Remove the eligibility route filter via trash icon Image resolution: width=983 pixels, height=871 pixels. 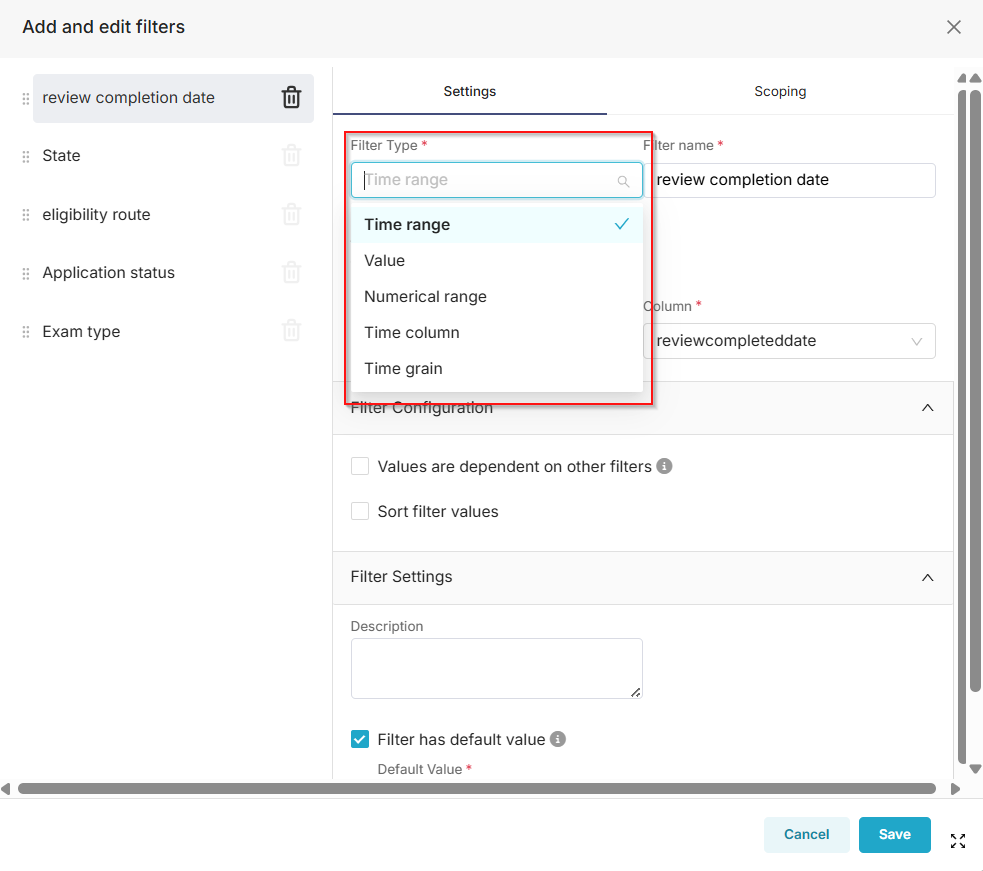[291, 214]
